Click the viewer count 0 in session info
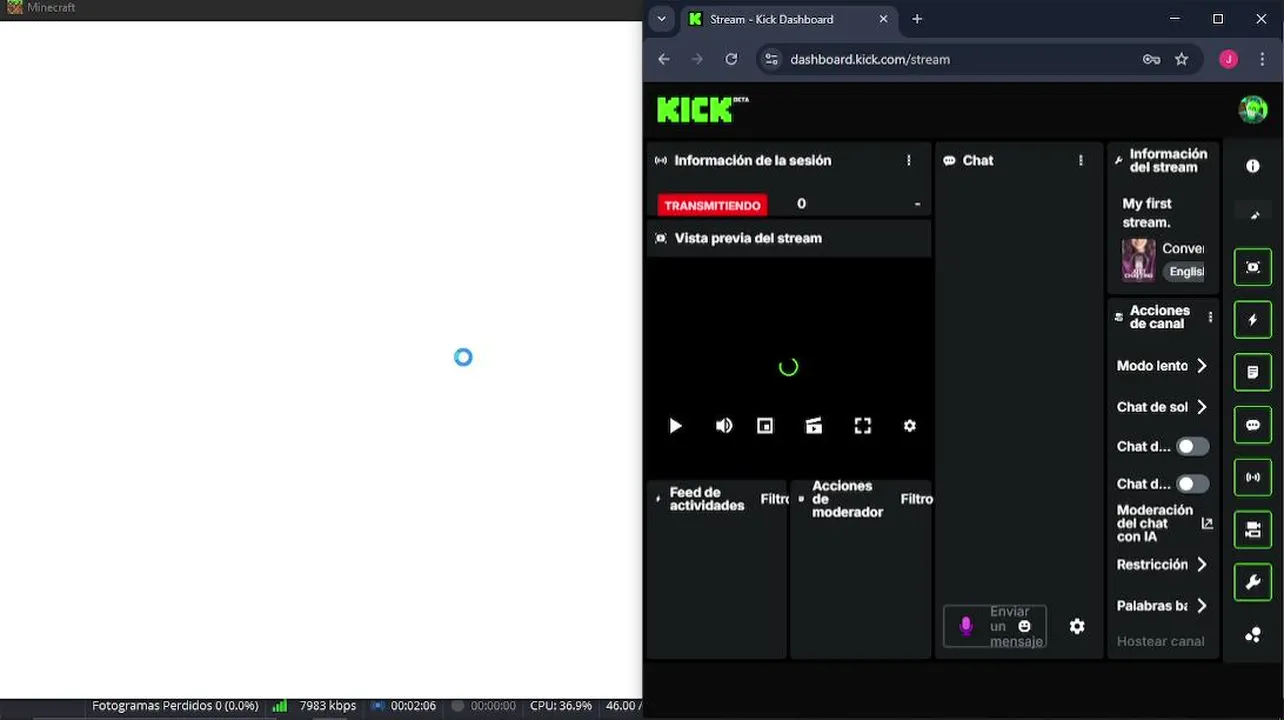 click(801, 204)
